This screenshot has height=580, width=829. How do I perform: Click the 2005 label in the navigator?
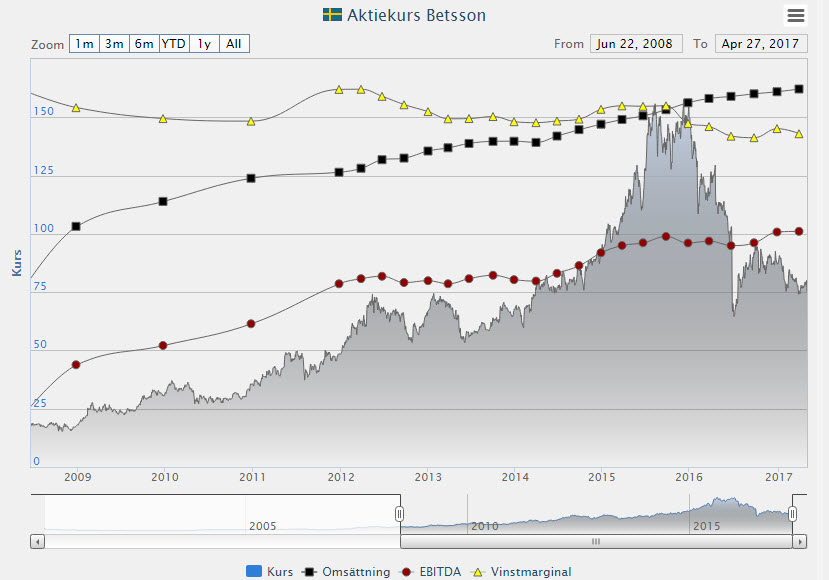263,526
